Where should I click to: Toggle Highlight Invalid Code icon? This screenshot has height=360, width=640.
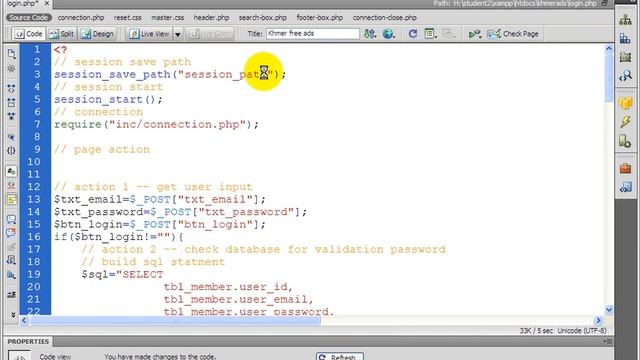[11, 185]
